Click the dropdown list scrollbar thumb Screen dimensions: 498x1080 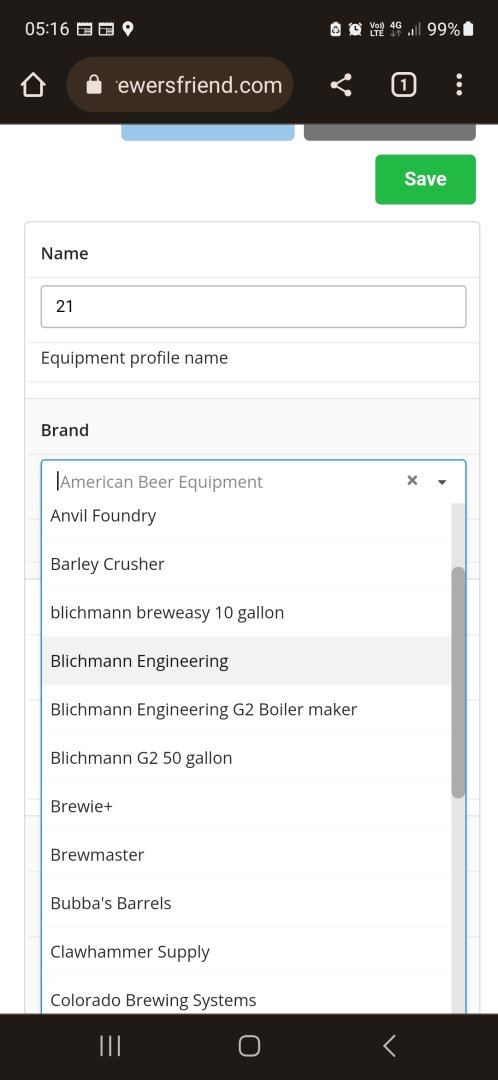[458, 683]
